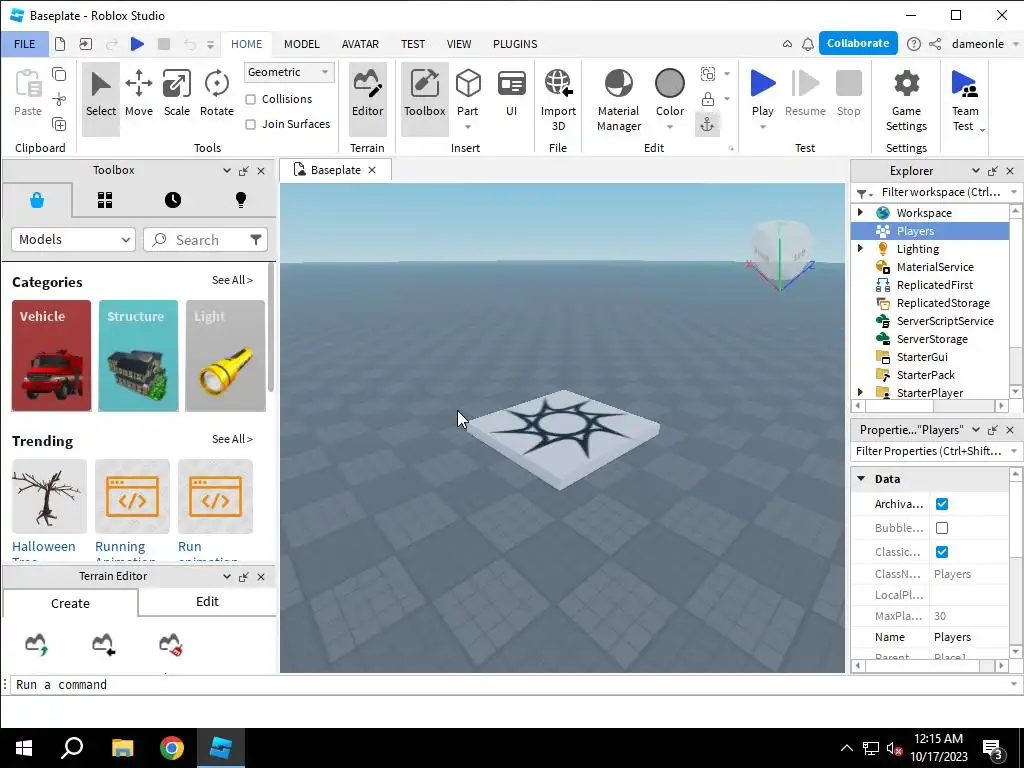Viewport: 1024px width, 768px height.
Task: Click the Color circle button
Action: pos(669,84)
